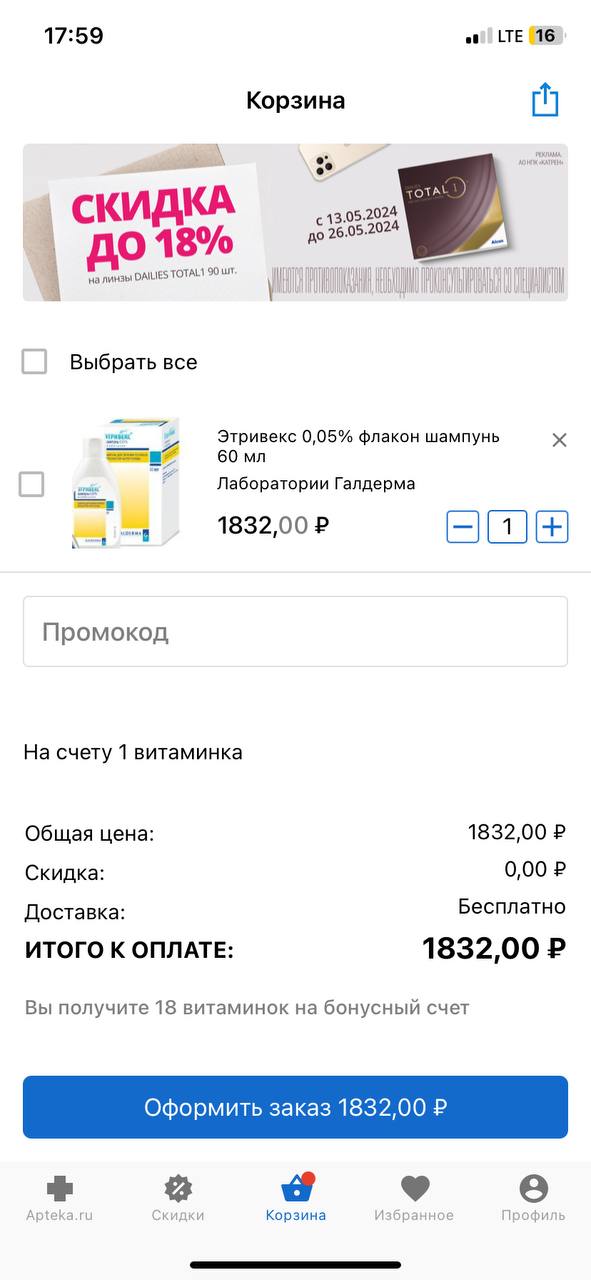Open the Этривекс 0,05% флакон шампунь title
Screen dimensions: 591x1280
[358, 447]
